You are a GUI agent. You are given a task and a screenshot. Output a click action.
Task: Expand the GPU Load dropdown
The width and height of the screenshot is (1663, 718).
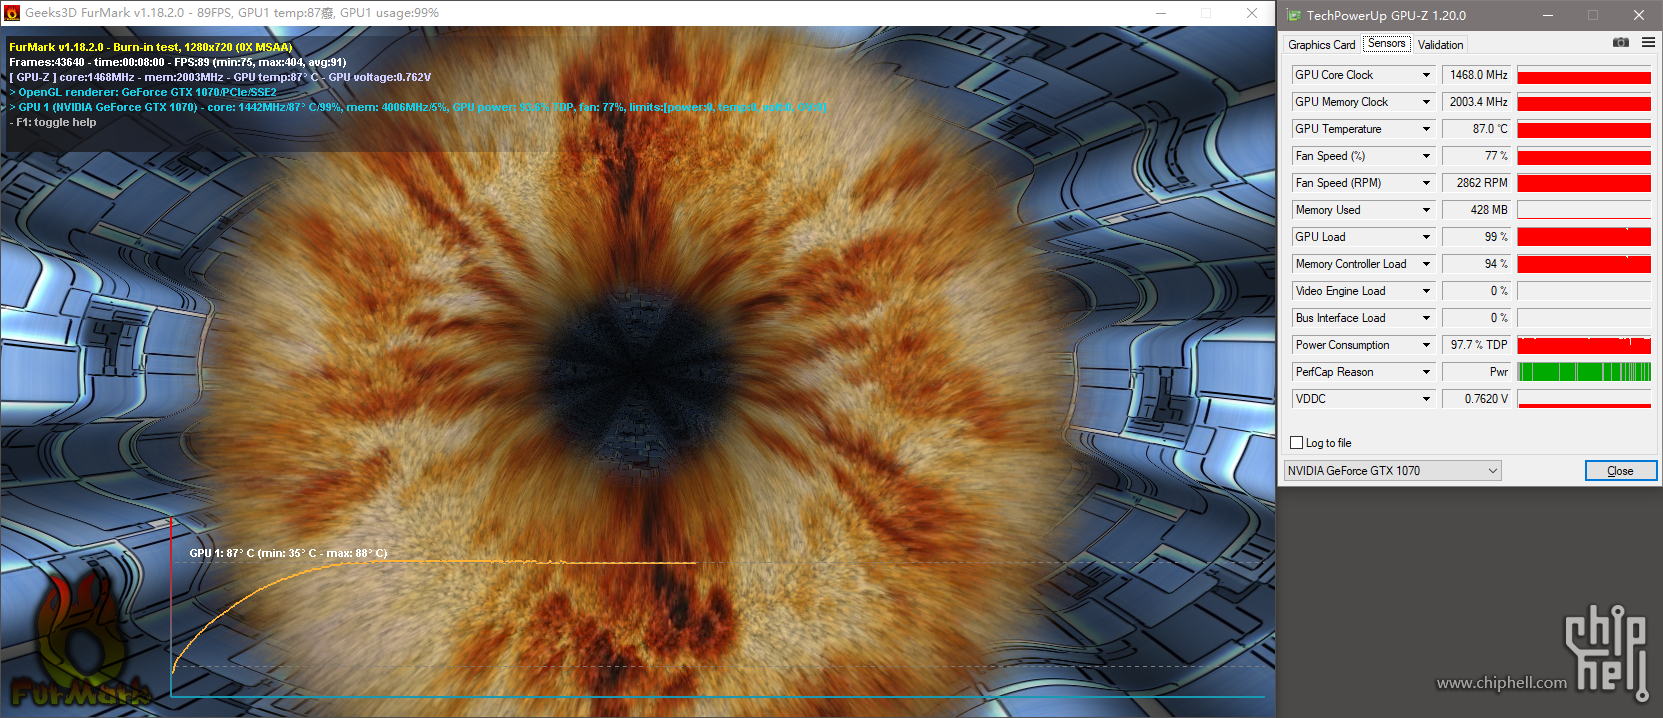(x=1426, y=237)
